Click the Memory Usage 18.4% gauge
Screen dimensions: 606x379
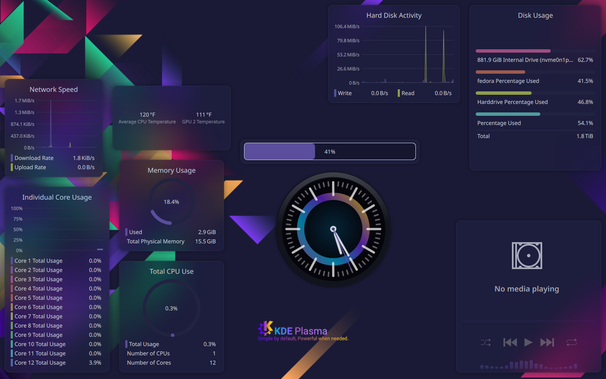click(x=171, y=202)
